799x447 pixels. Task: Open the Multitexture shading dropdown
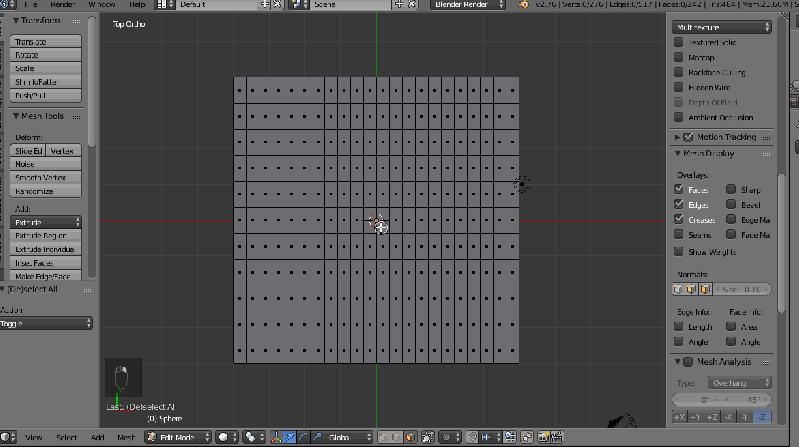coord(722,27)
